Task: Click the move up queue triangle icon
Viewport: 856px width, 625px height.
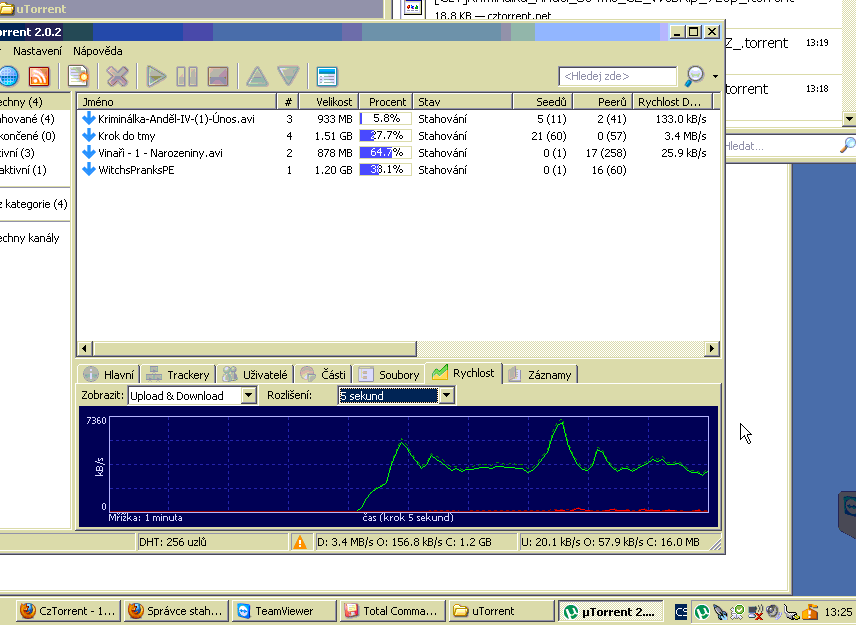Action: [257, 76]
